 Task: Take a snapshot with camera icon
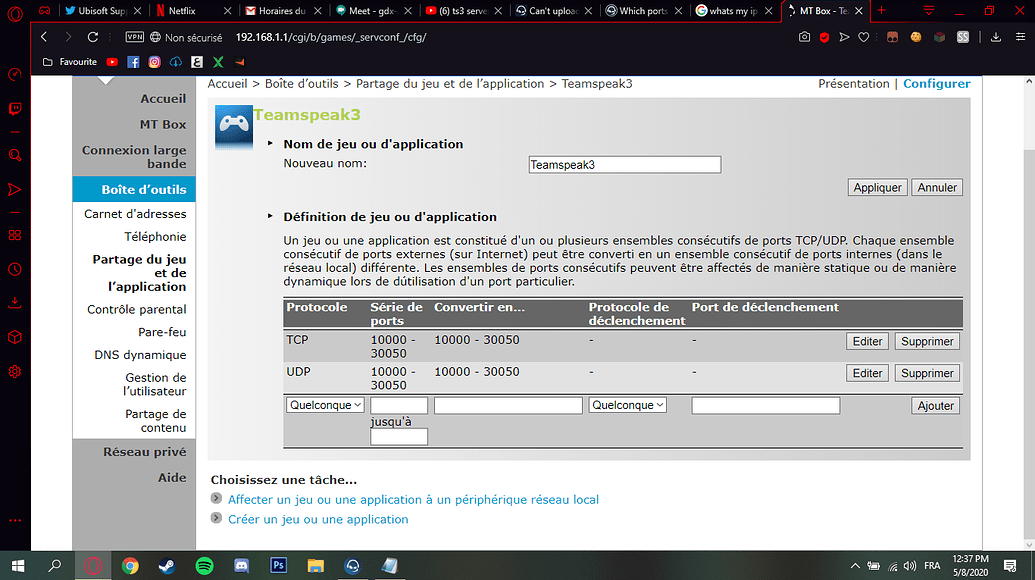tap(804, 37)
